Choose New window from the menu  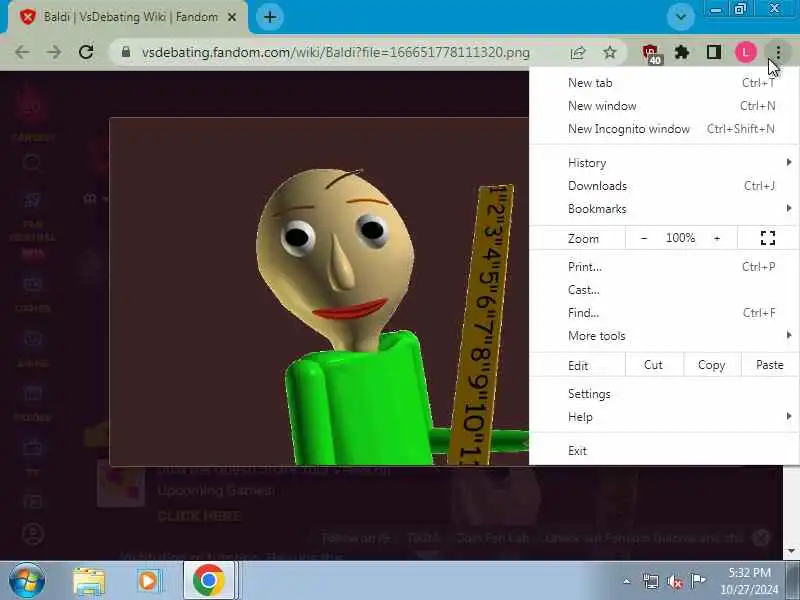click(664, 106)
